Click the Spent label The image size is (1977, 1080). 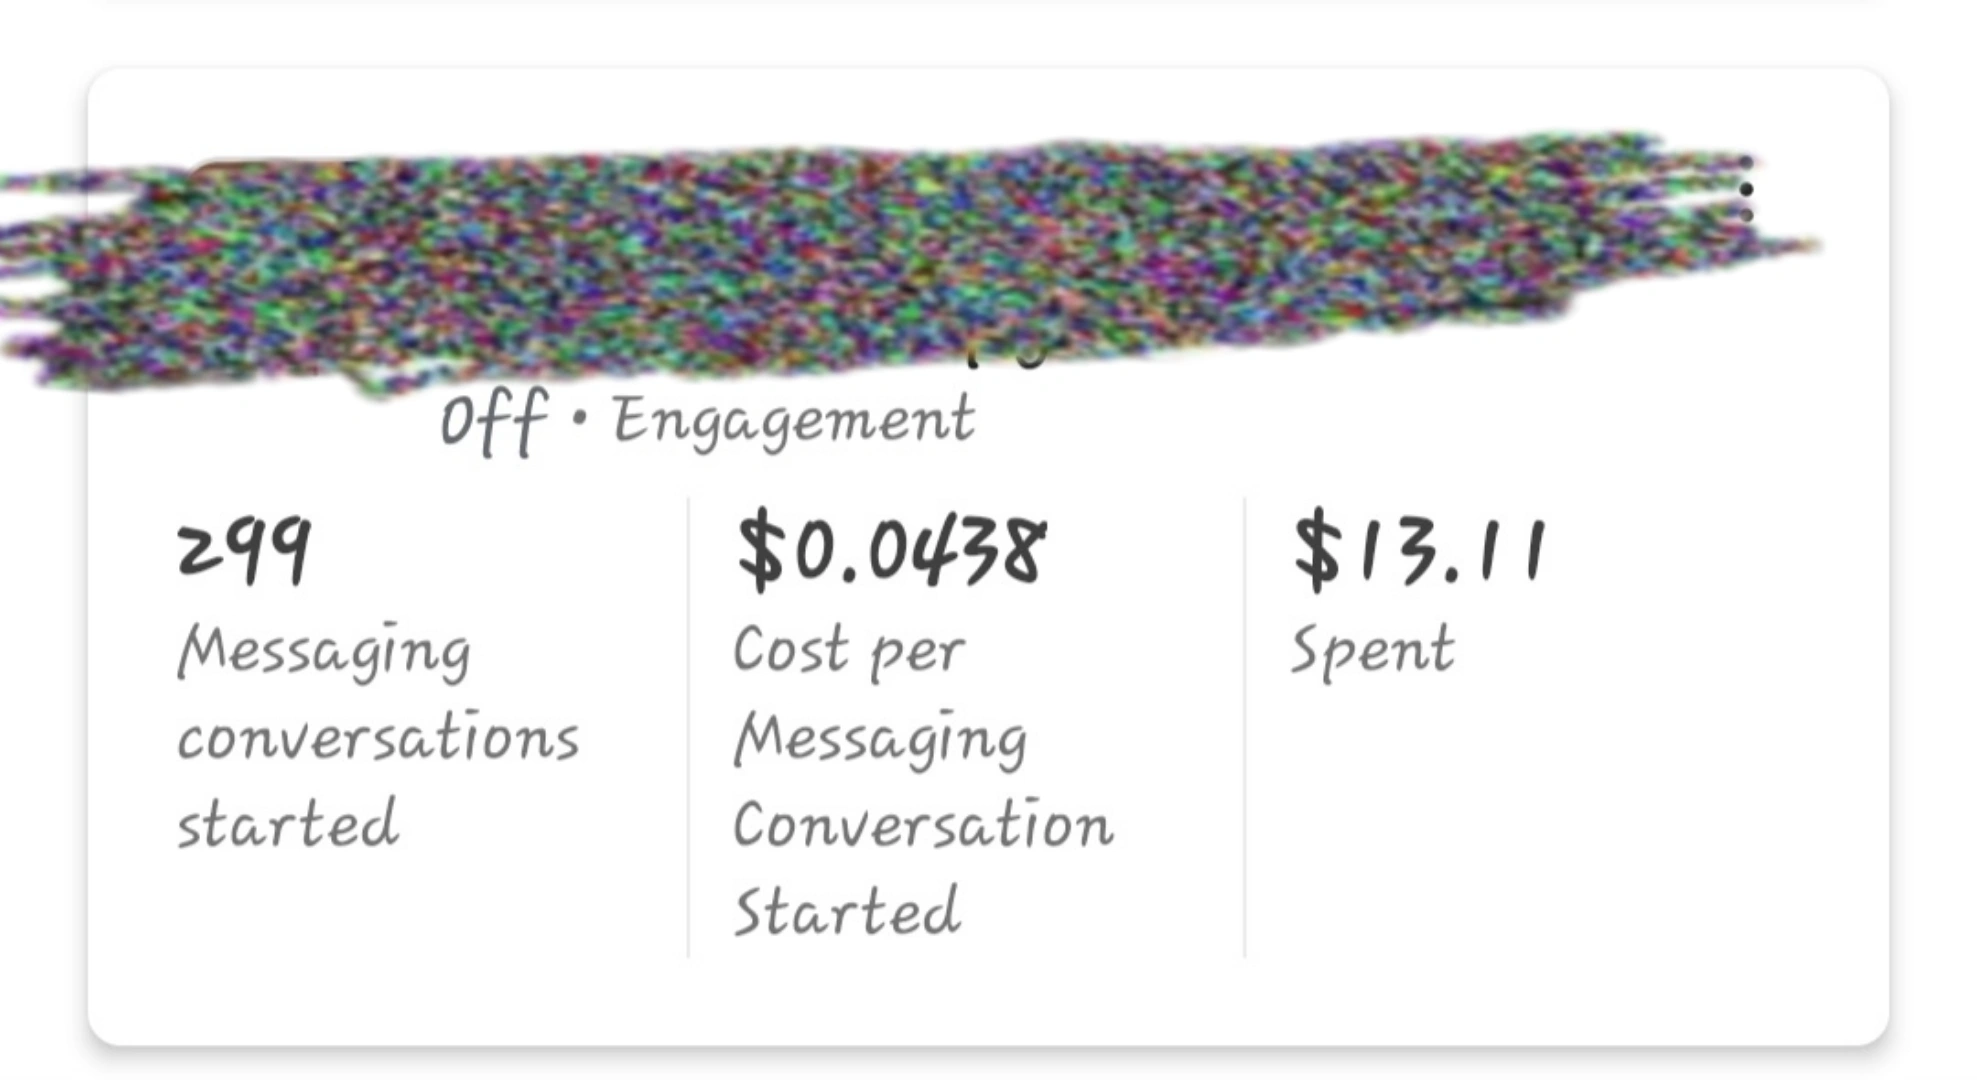coord(1372,651)
